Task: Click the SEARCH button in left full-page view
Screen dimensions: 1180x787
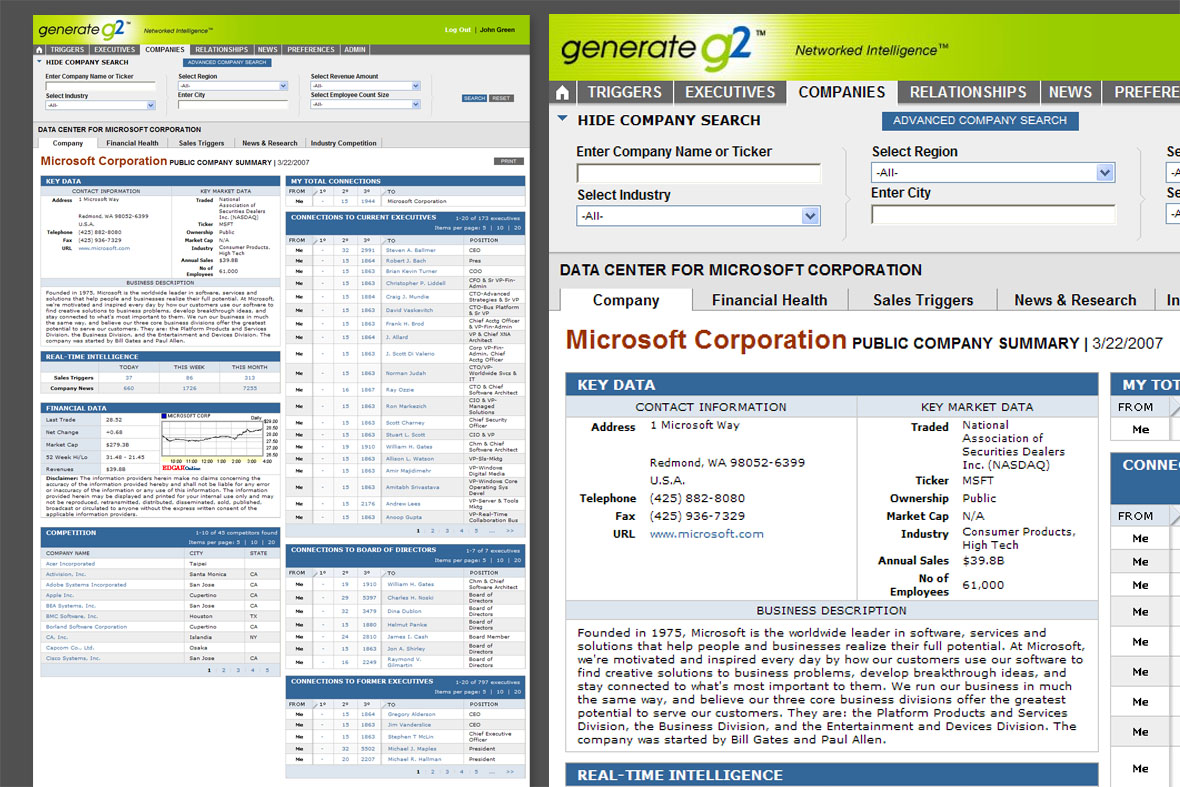Action: (x=474, y=99)
